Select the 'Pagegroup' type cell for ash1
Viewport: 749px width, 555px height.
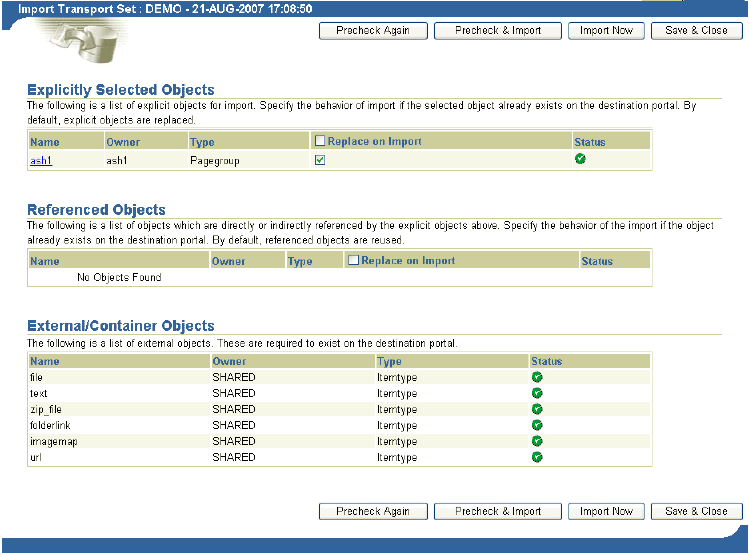click(214, 161)
